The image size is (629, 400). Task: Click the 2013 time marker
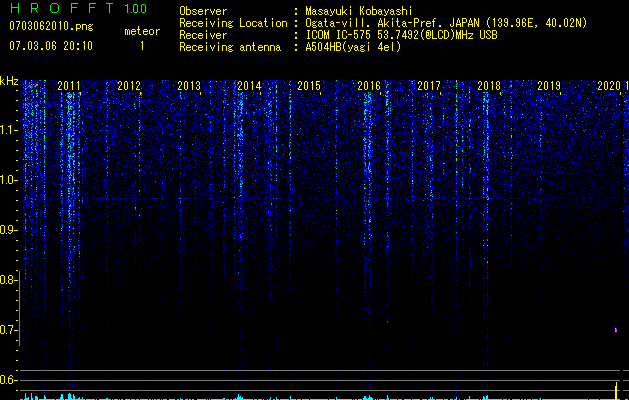189,86
